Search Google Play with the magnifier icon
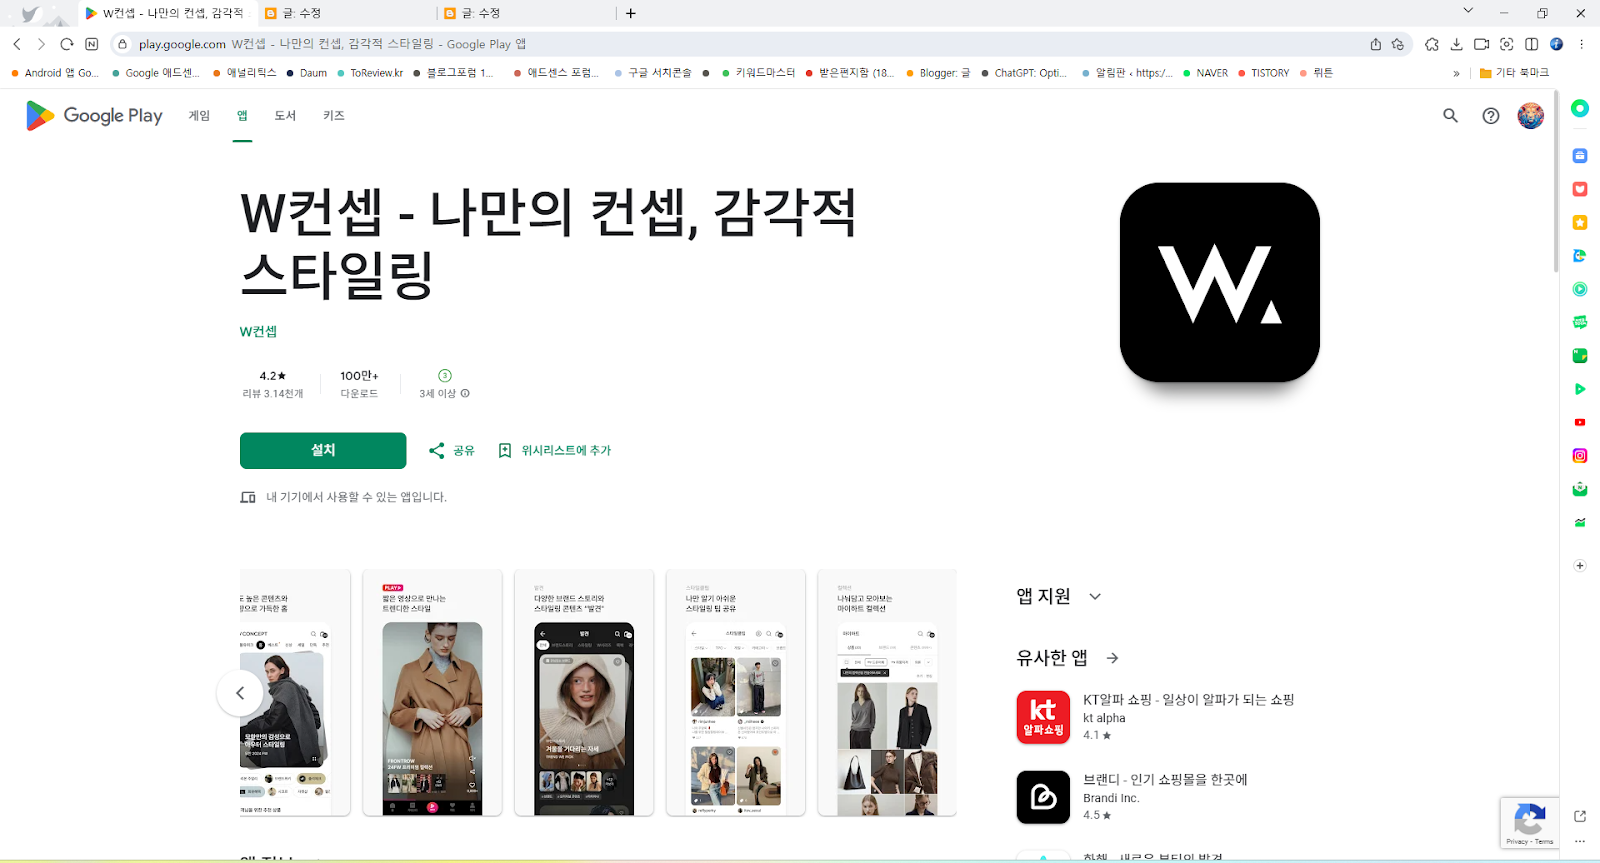The height and width of the screenshot is (863, 1600). (1450, 116)
